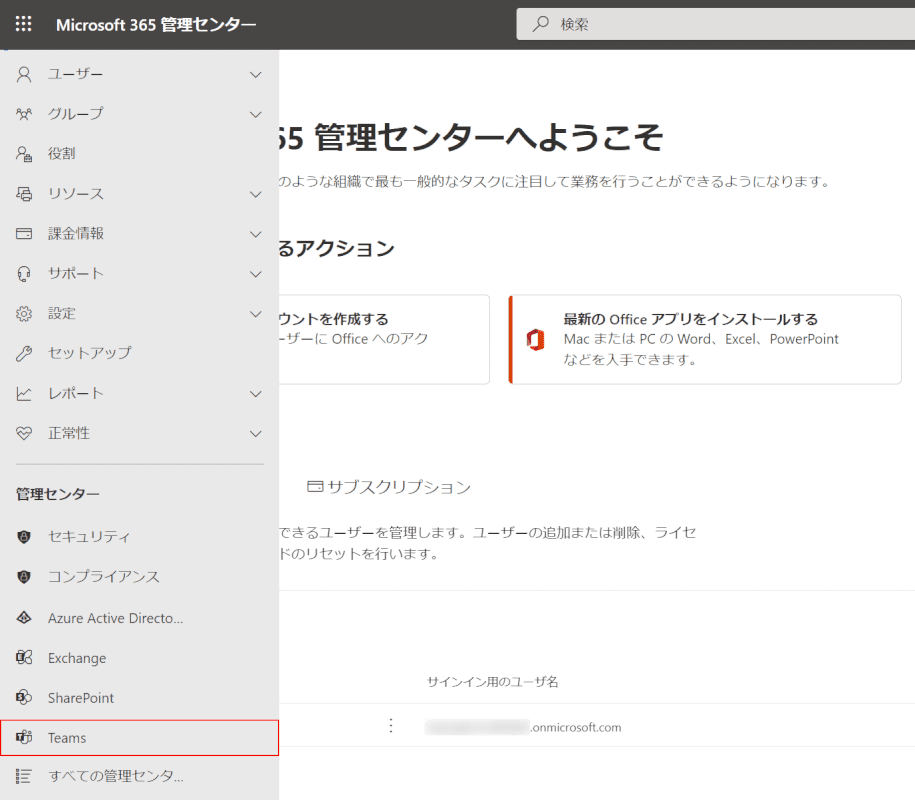Click the Microsoft 365 管理センター title
The height and width of the screenshot is (800, 915).
156,25
